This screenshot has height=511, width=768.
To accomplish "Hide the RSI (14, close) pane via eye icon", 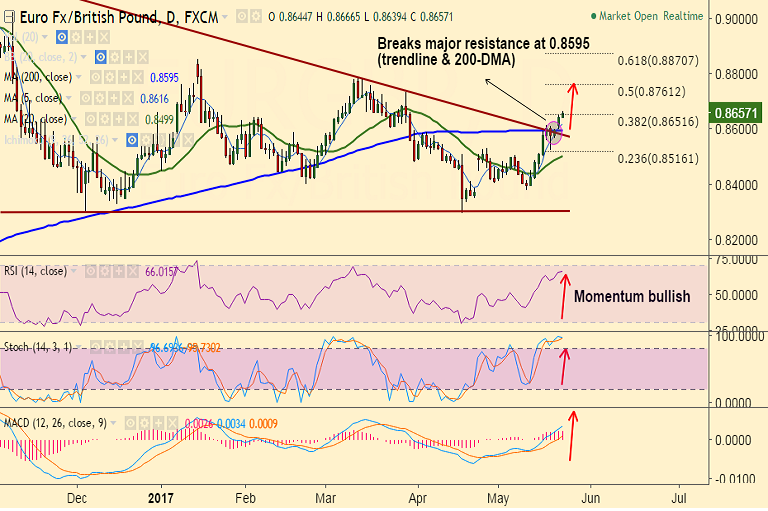I will pyautogui.click(x=91, y=271).
